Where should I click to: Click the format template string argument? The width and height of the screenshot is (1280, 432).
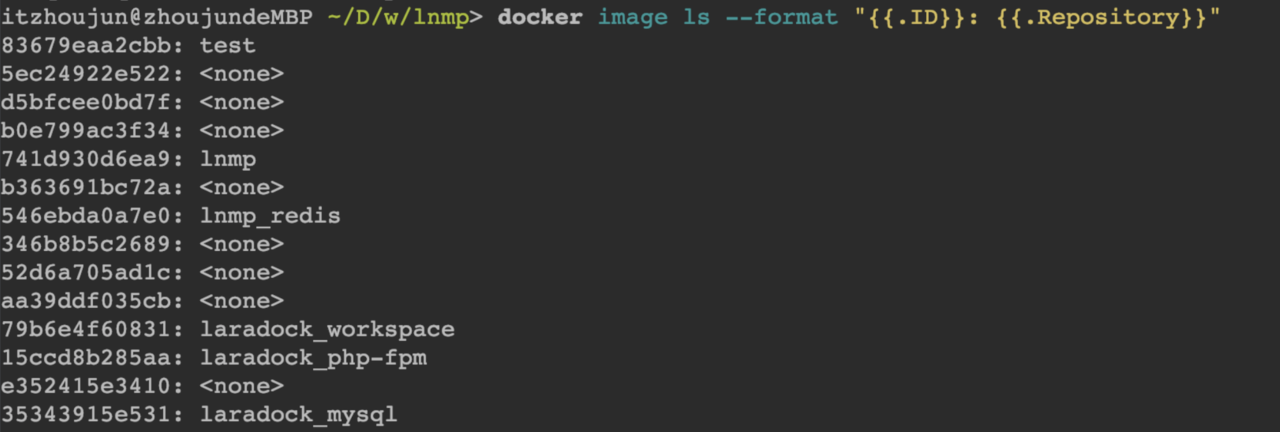pos(1037,18)
